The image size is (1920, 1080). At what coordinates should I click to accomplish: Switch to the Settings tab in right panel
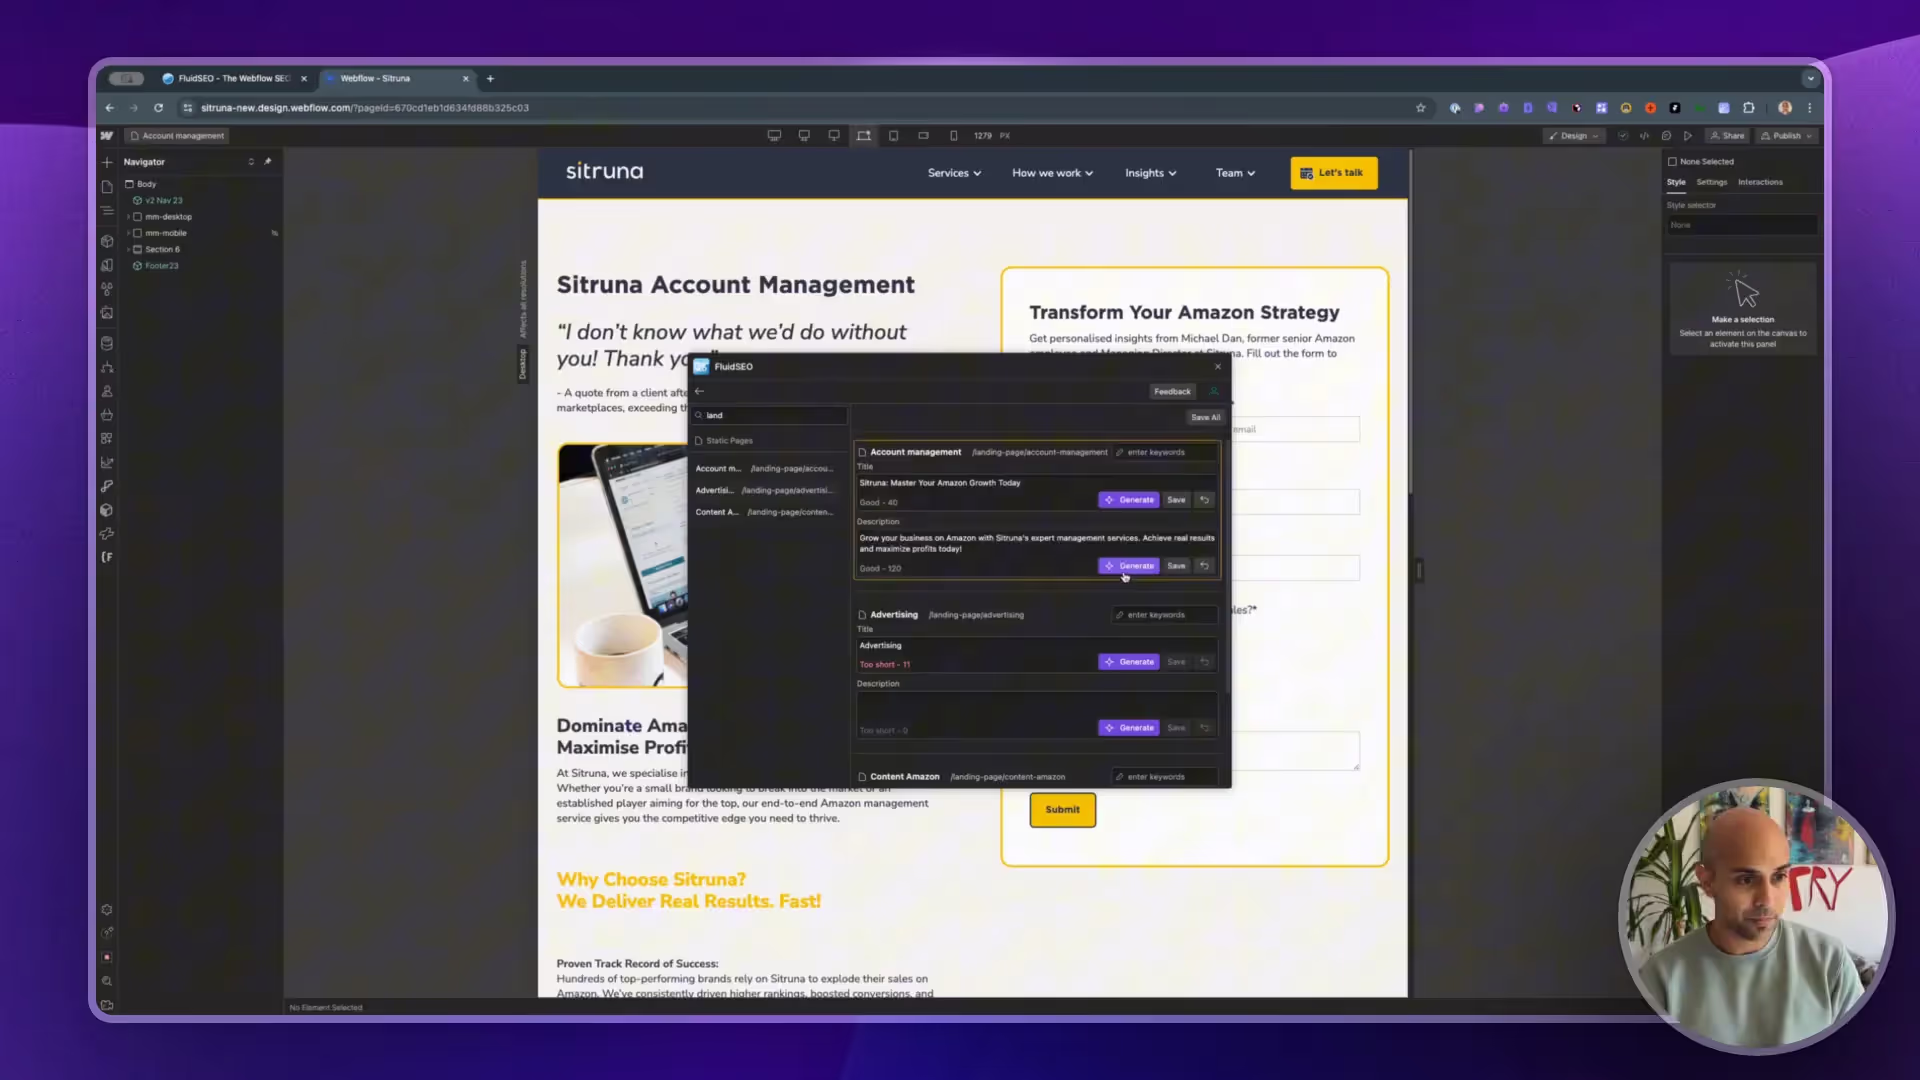1712,182
